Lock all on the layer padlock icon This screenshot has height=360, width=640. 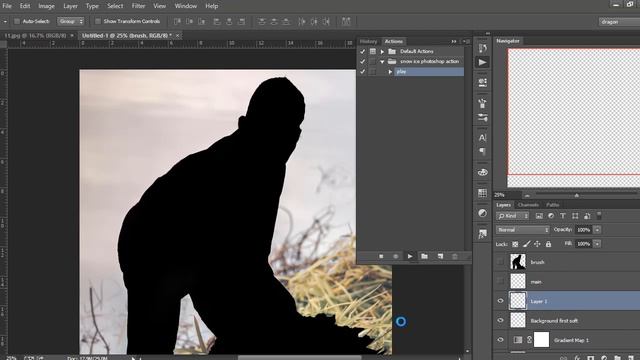click(x=548, y=244)
